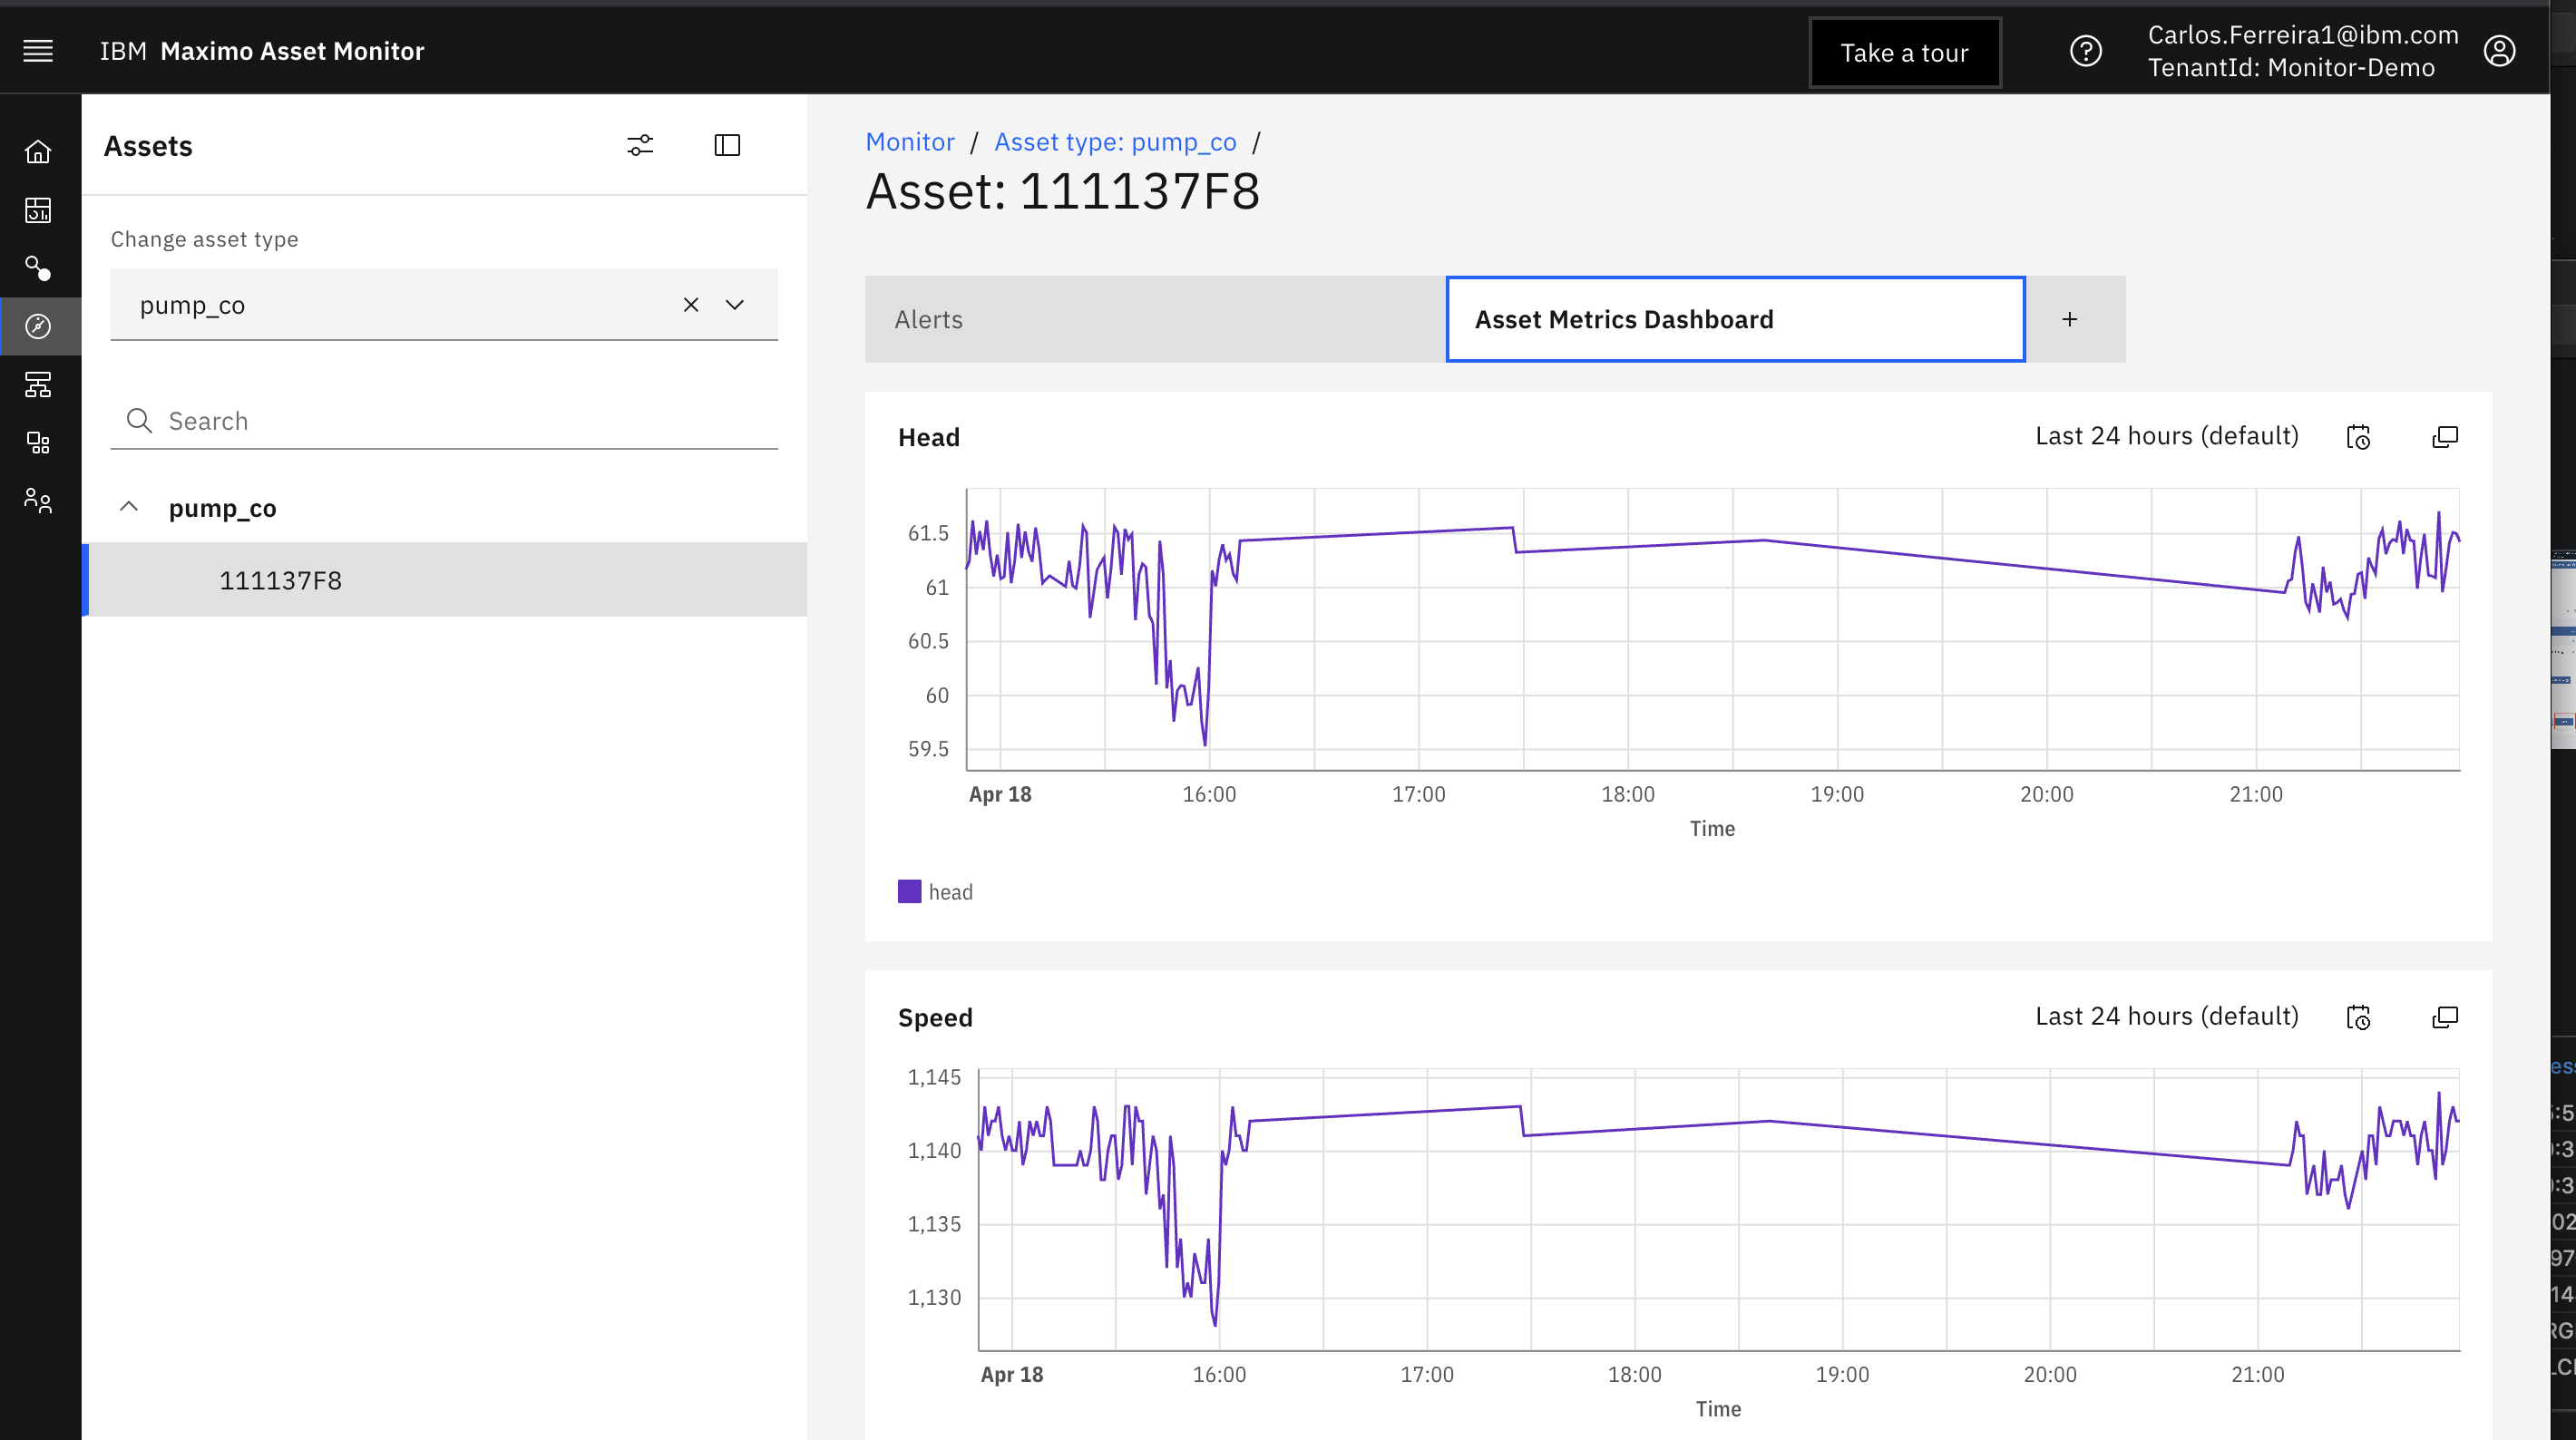Select the Monitor compass icon in the sidebar
2576x1440 pixels.
click(38, 326)
